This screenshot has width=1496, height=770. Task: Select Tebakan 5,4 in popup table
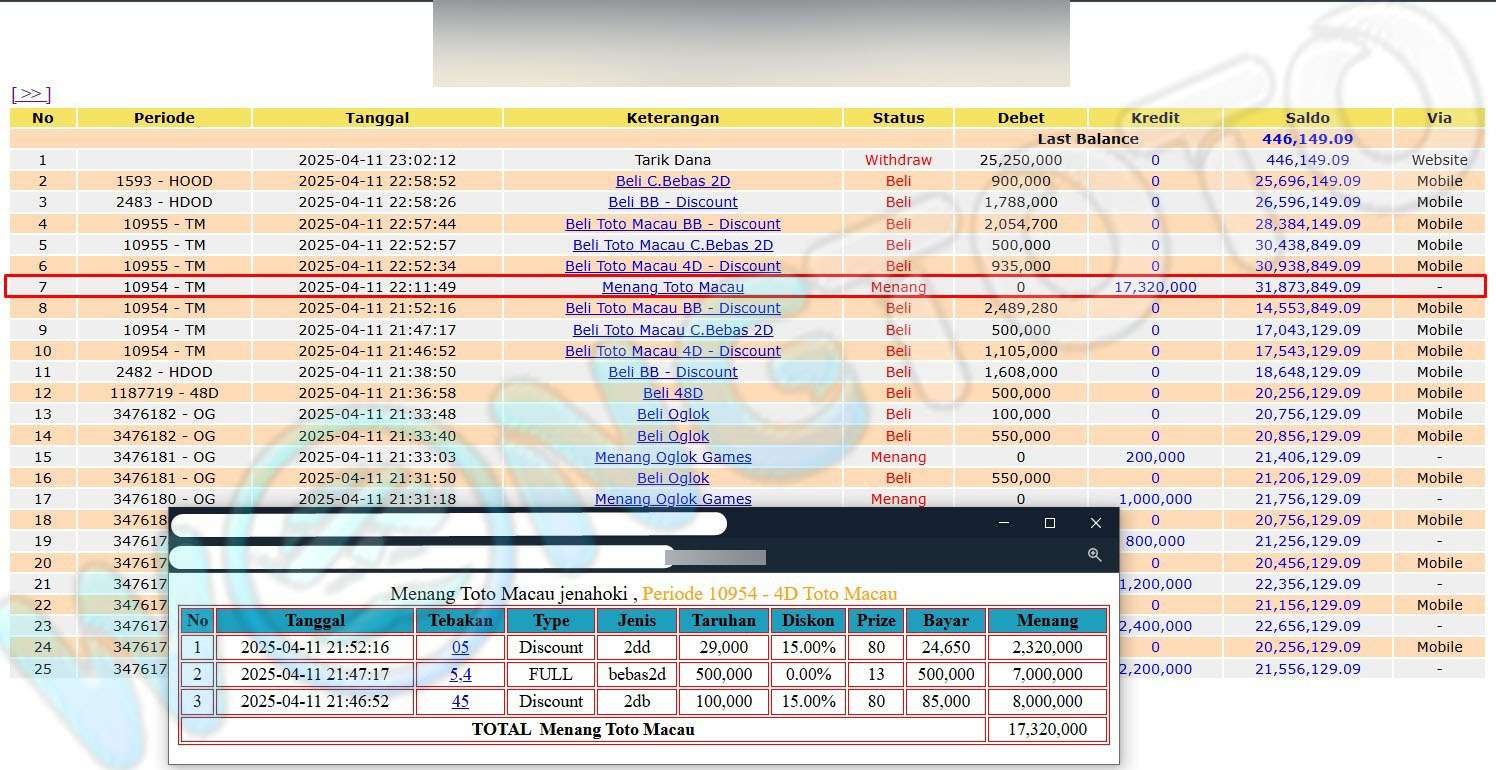(x=460, y=675)
